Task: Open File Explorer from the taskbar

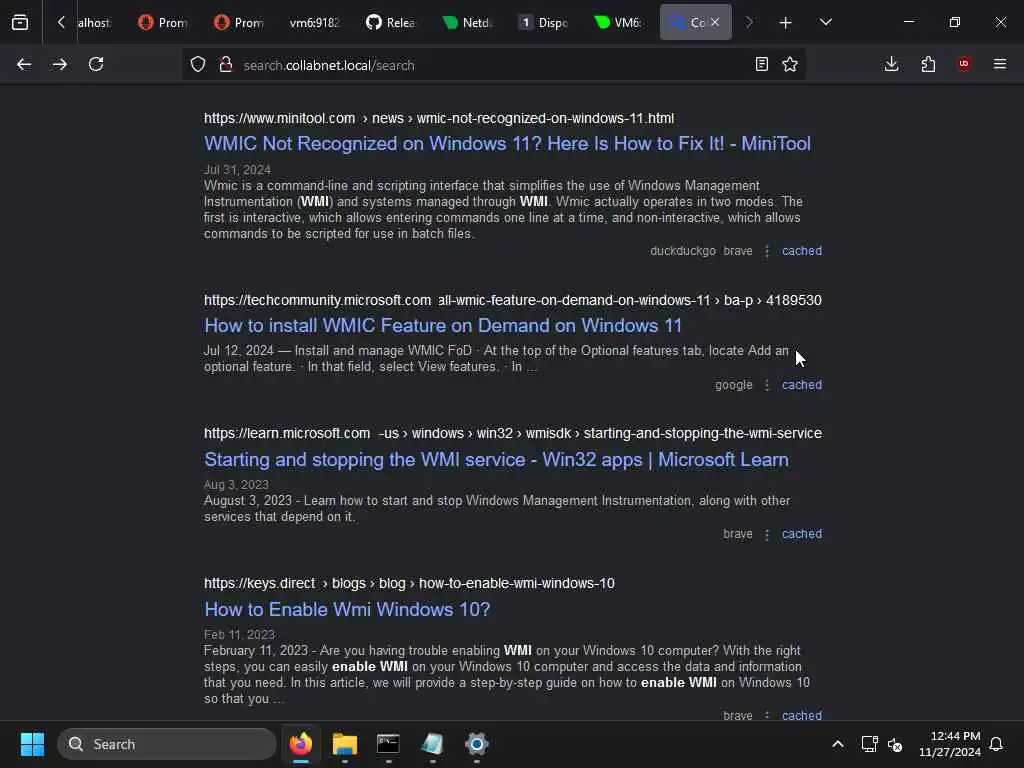Action: pos(345,744)
